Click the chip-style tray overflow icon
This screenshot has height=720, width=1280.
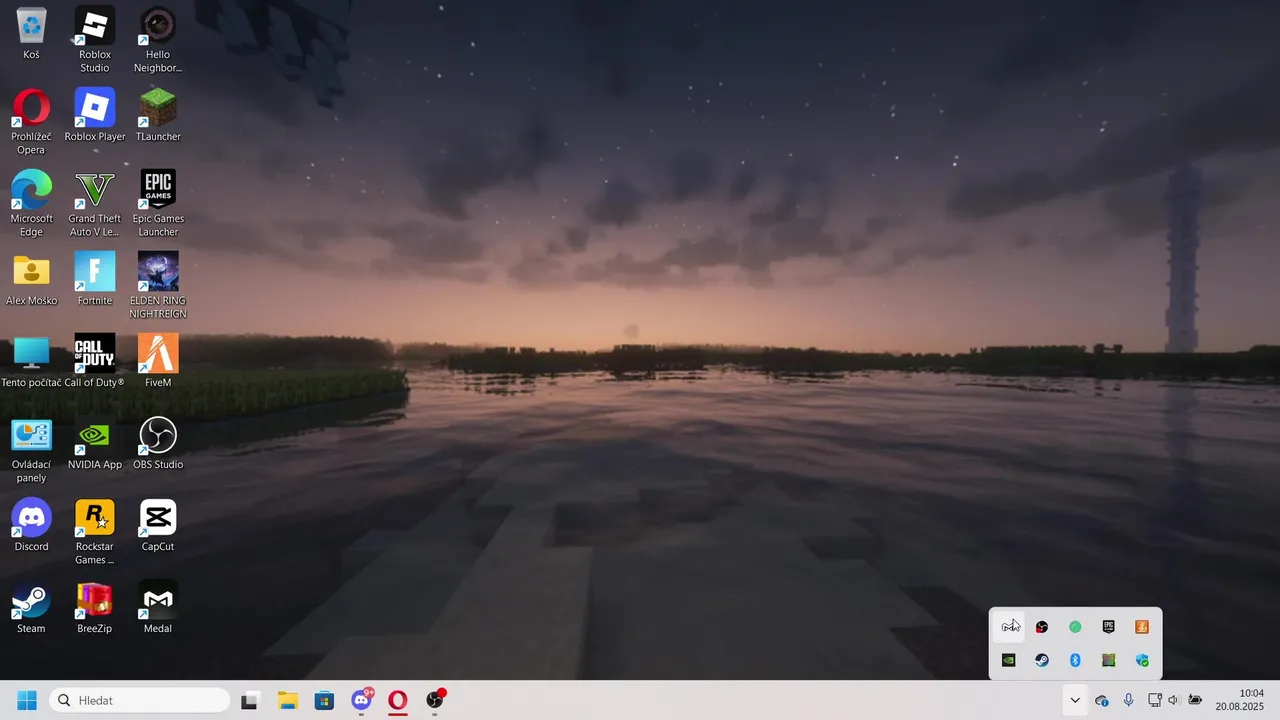1108,660
